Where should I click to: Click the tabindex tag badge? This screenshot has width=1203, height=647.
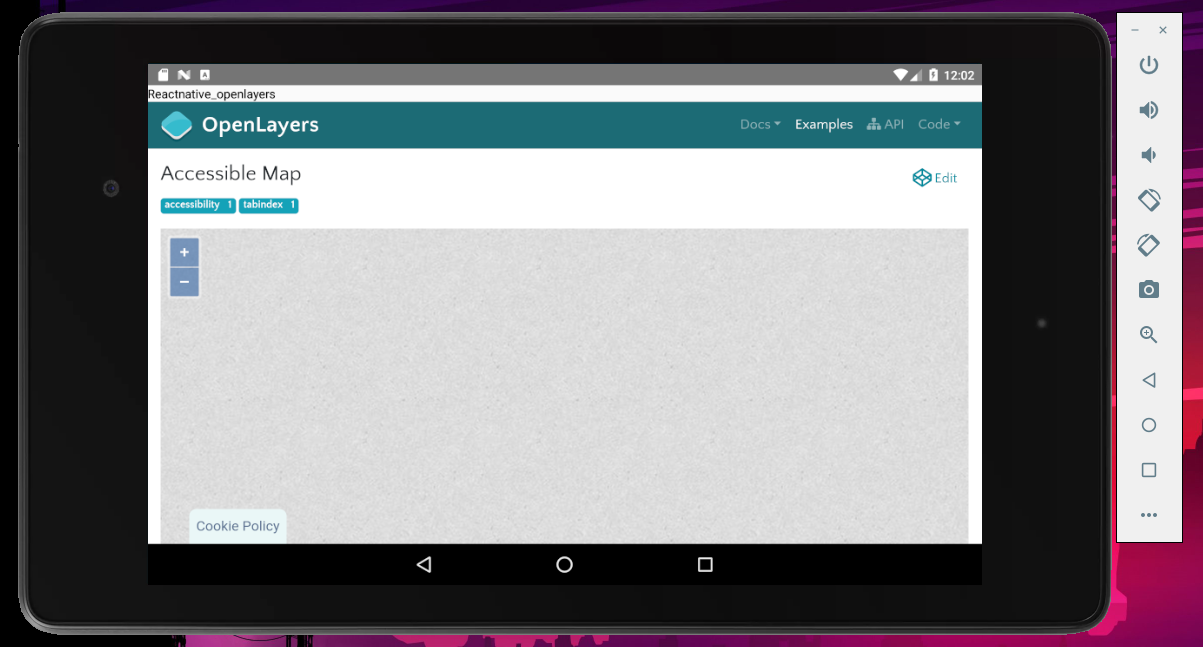coord(269,205)
